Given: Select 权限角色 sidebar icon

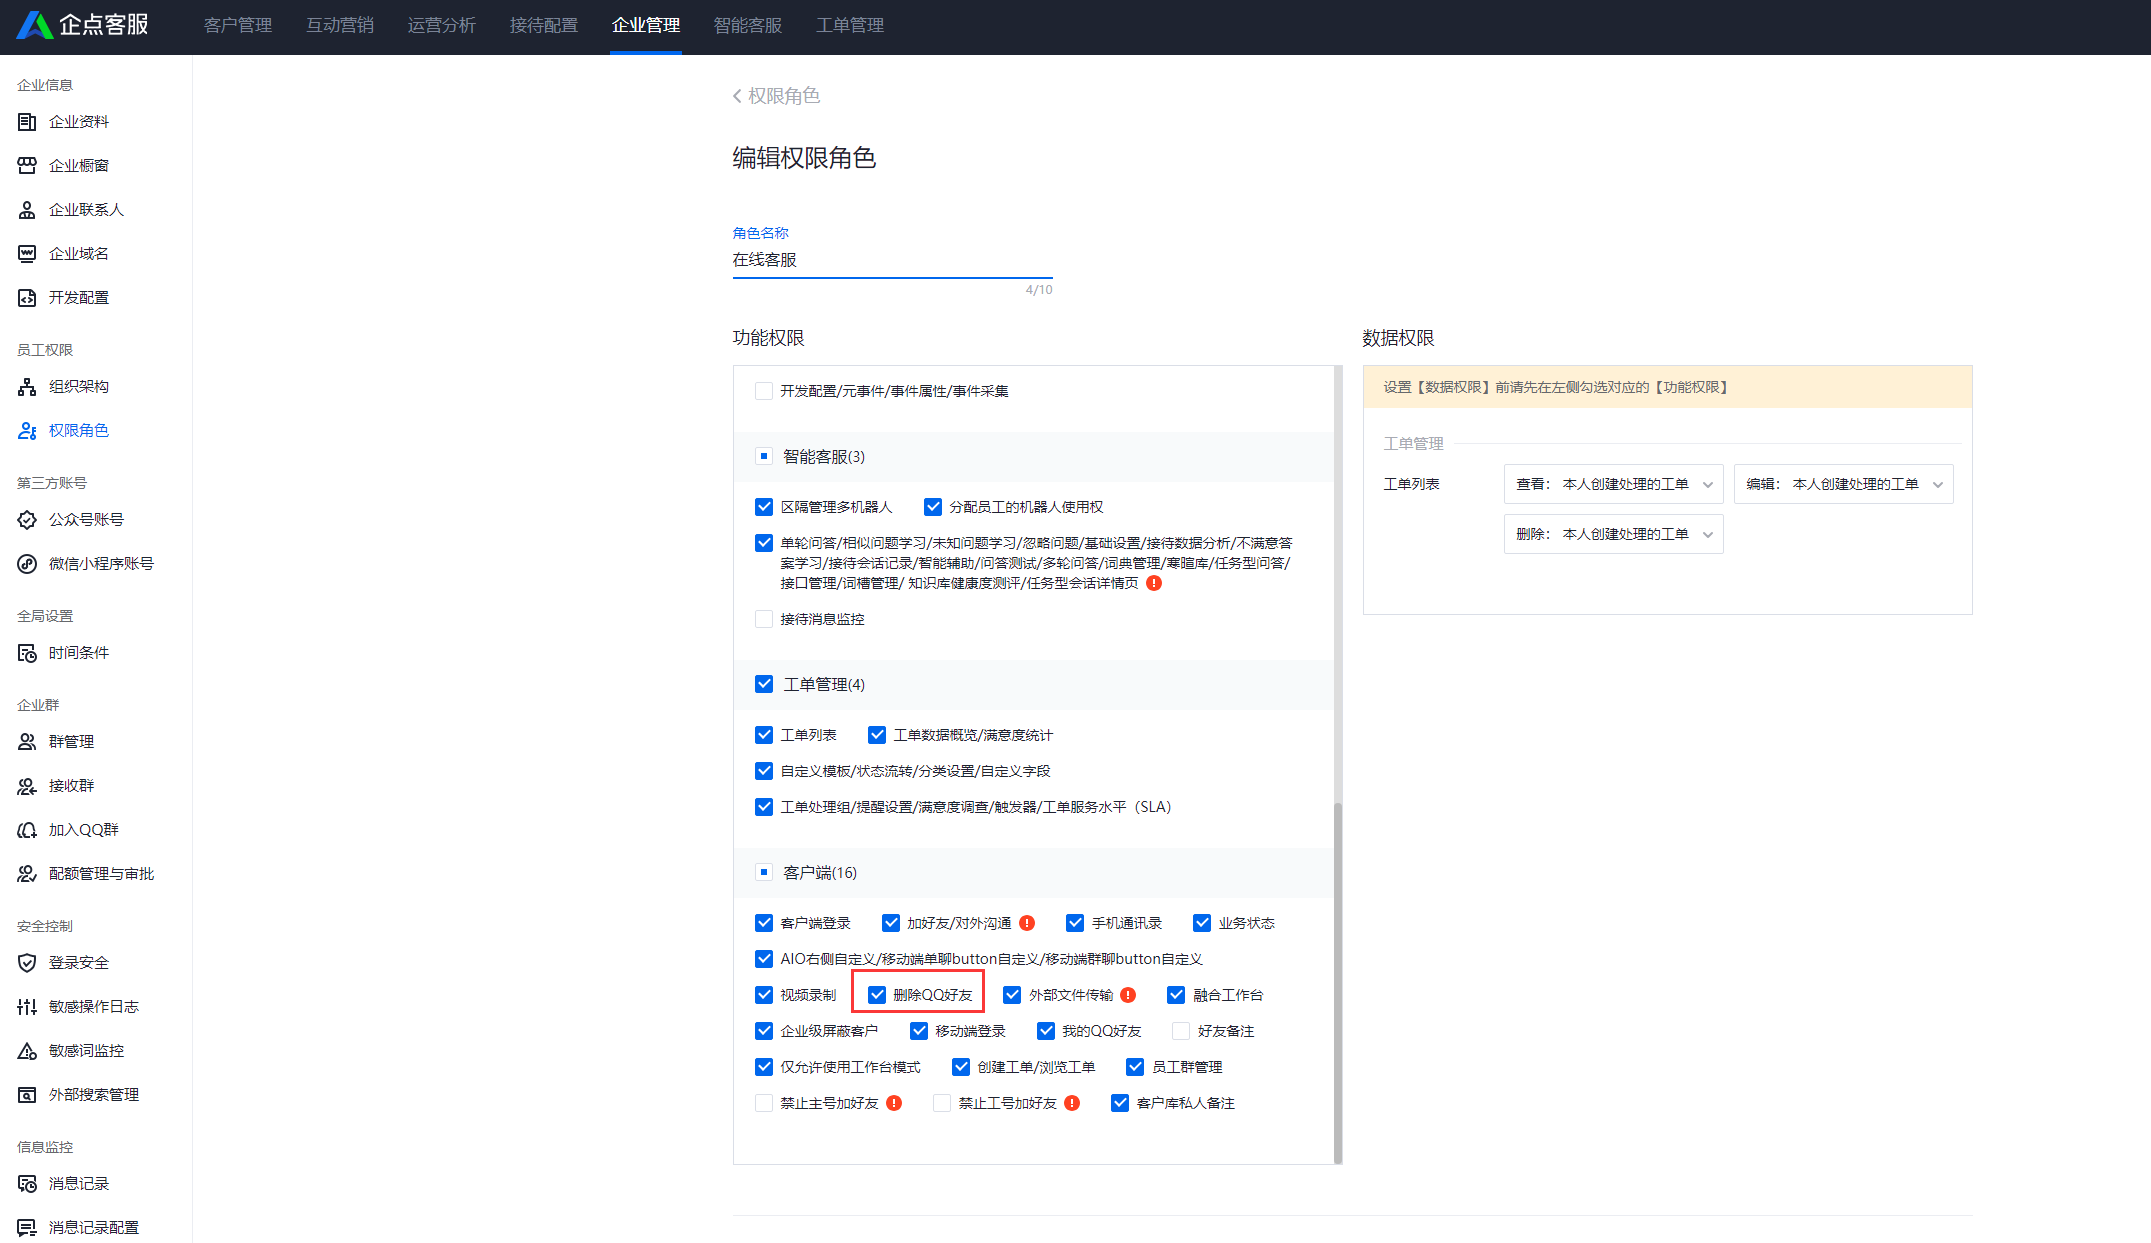Looking at the screenshot, I should click(27, 431).
